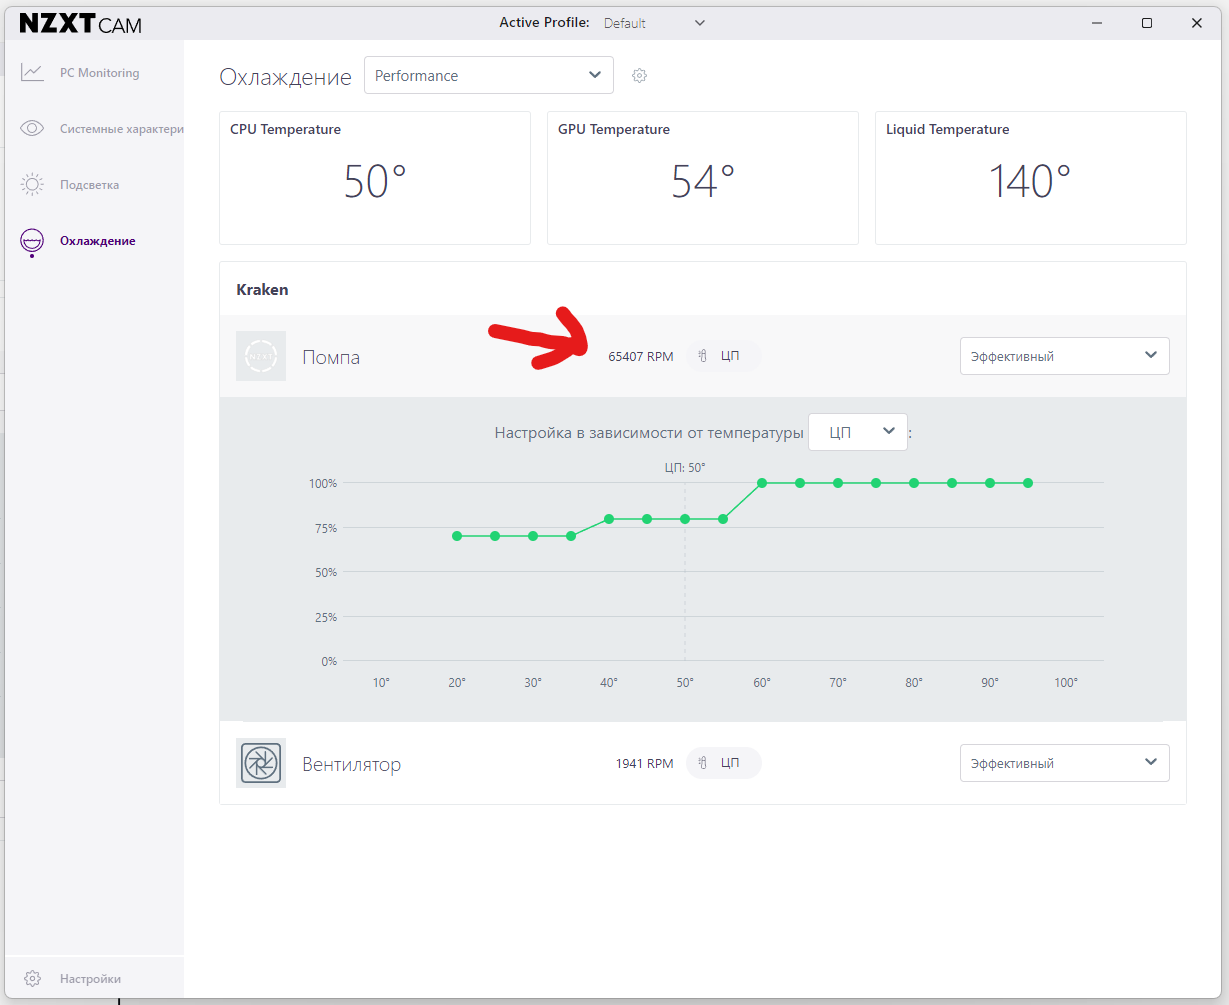Click the NZXT pump icon thumbnail

coord(261,356)
